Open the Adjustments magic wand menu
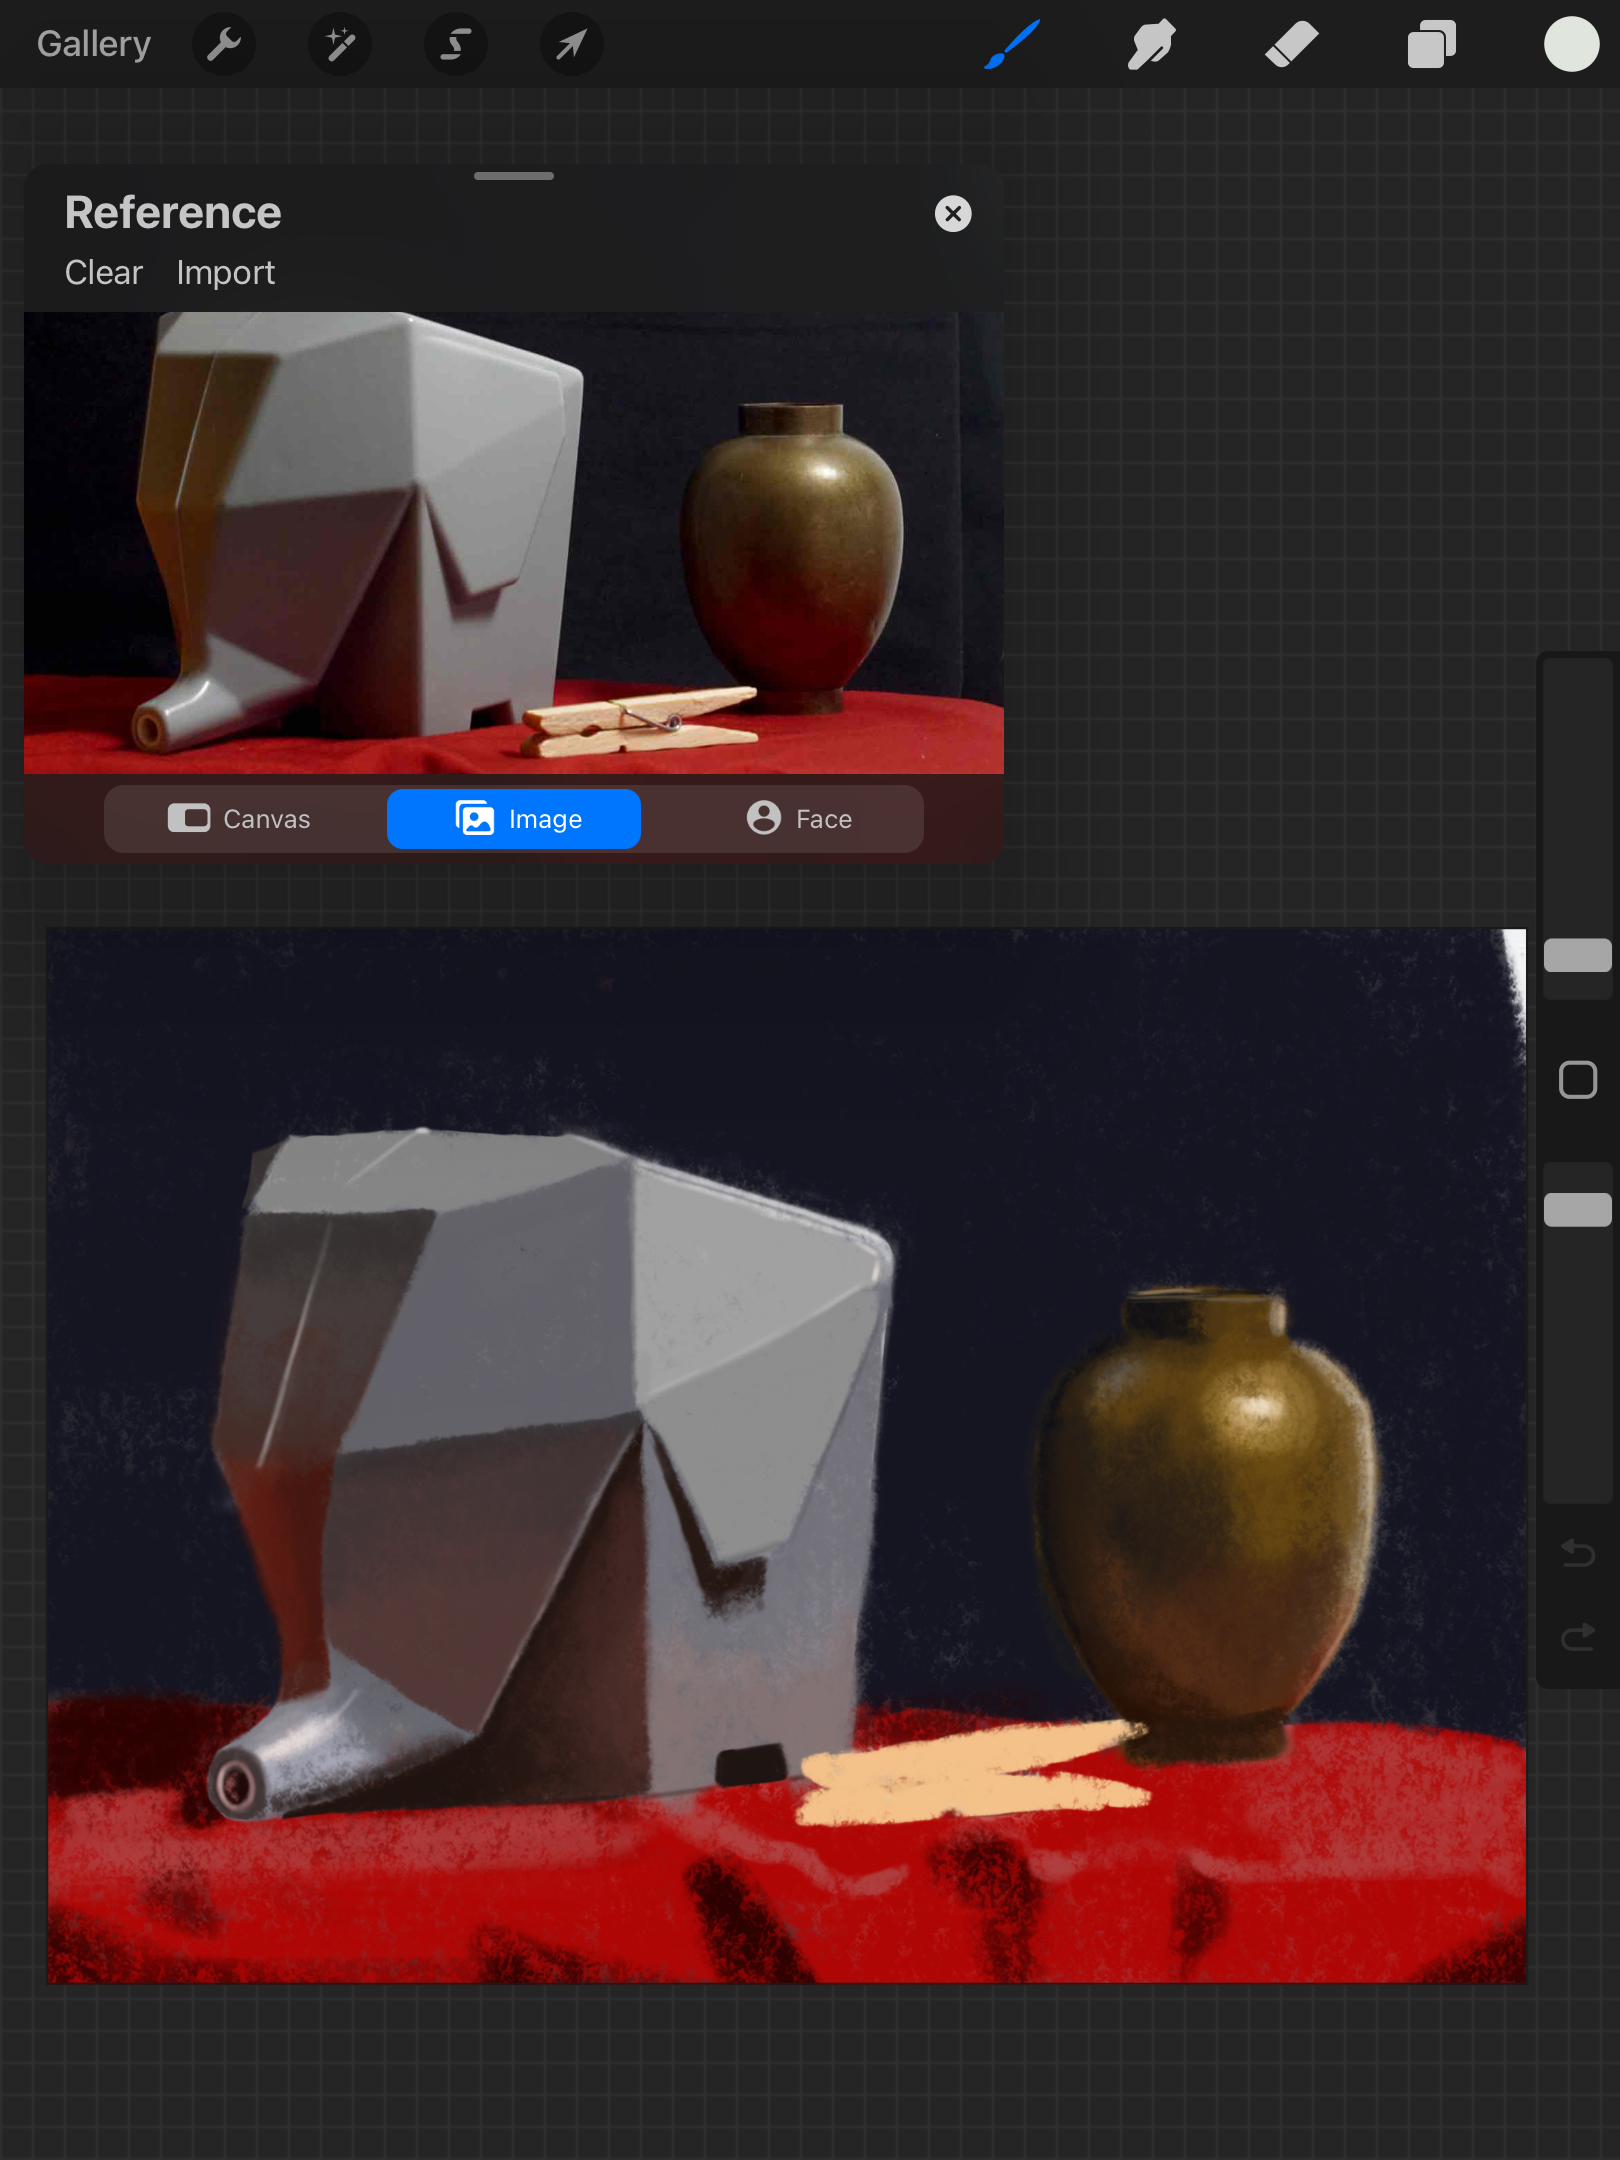This screenshot has width=1620, height=2160. click(340, 44)
